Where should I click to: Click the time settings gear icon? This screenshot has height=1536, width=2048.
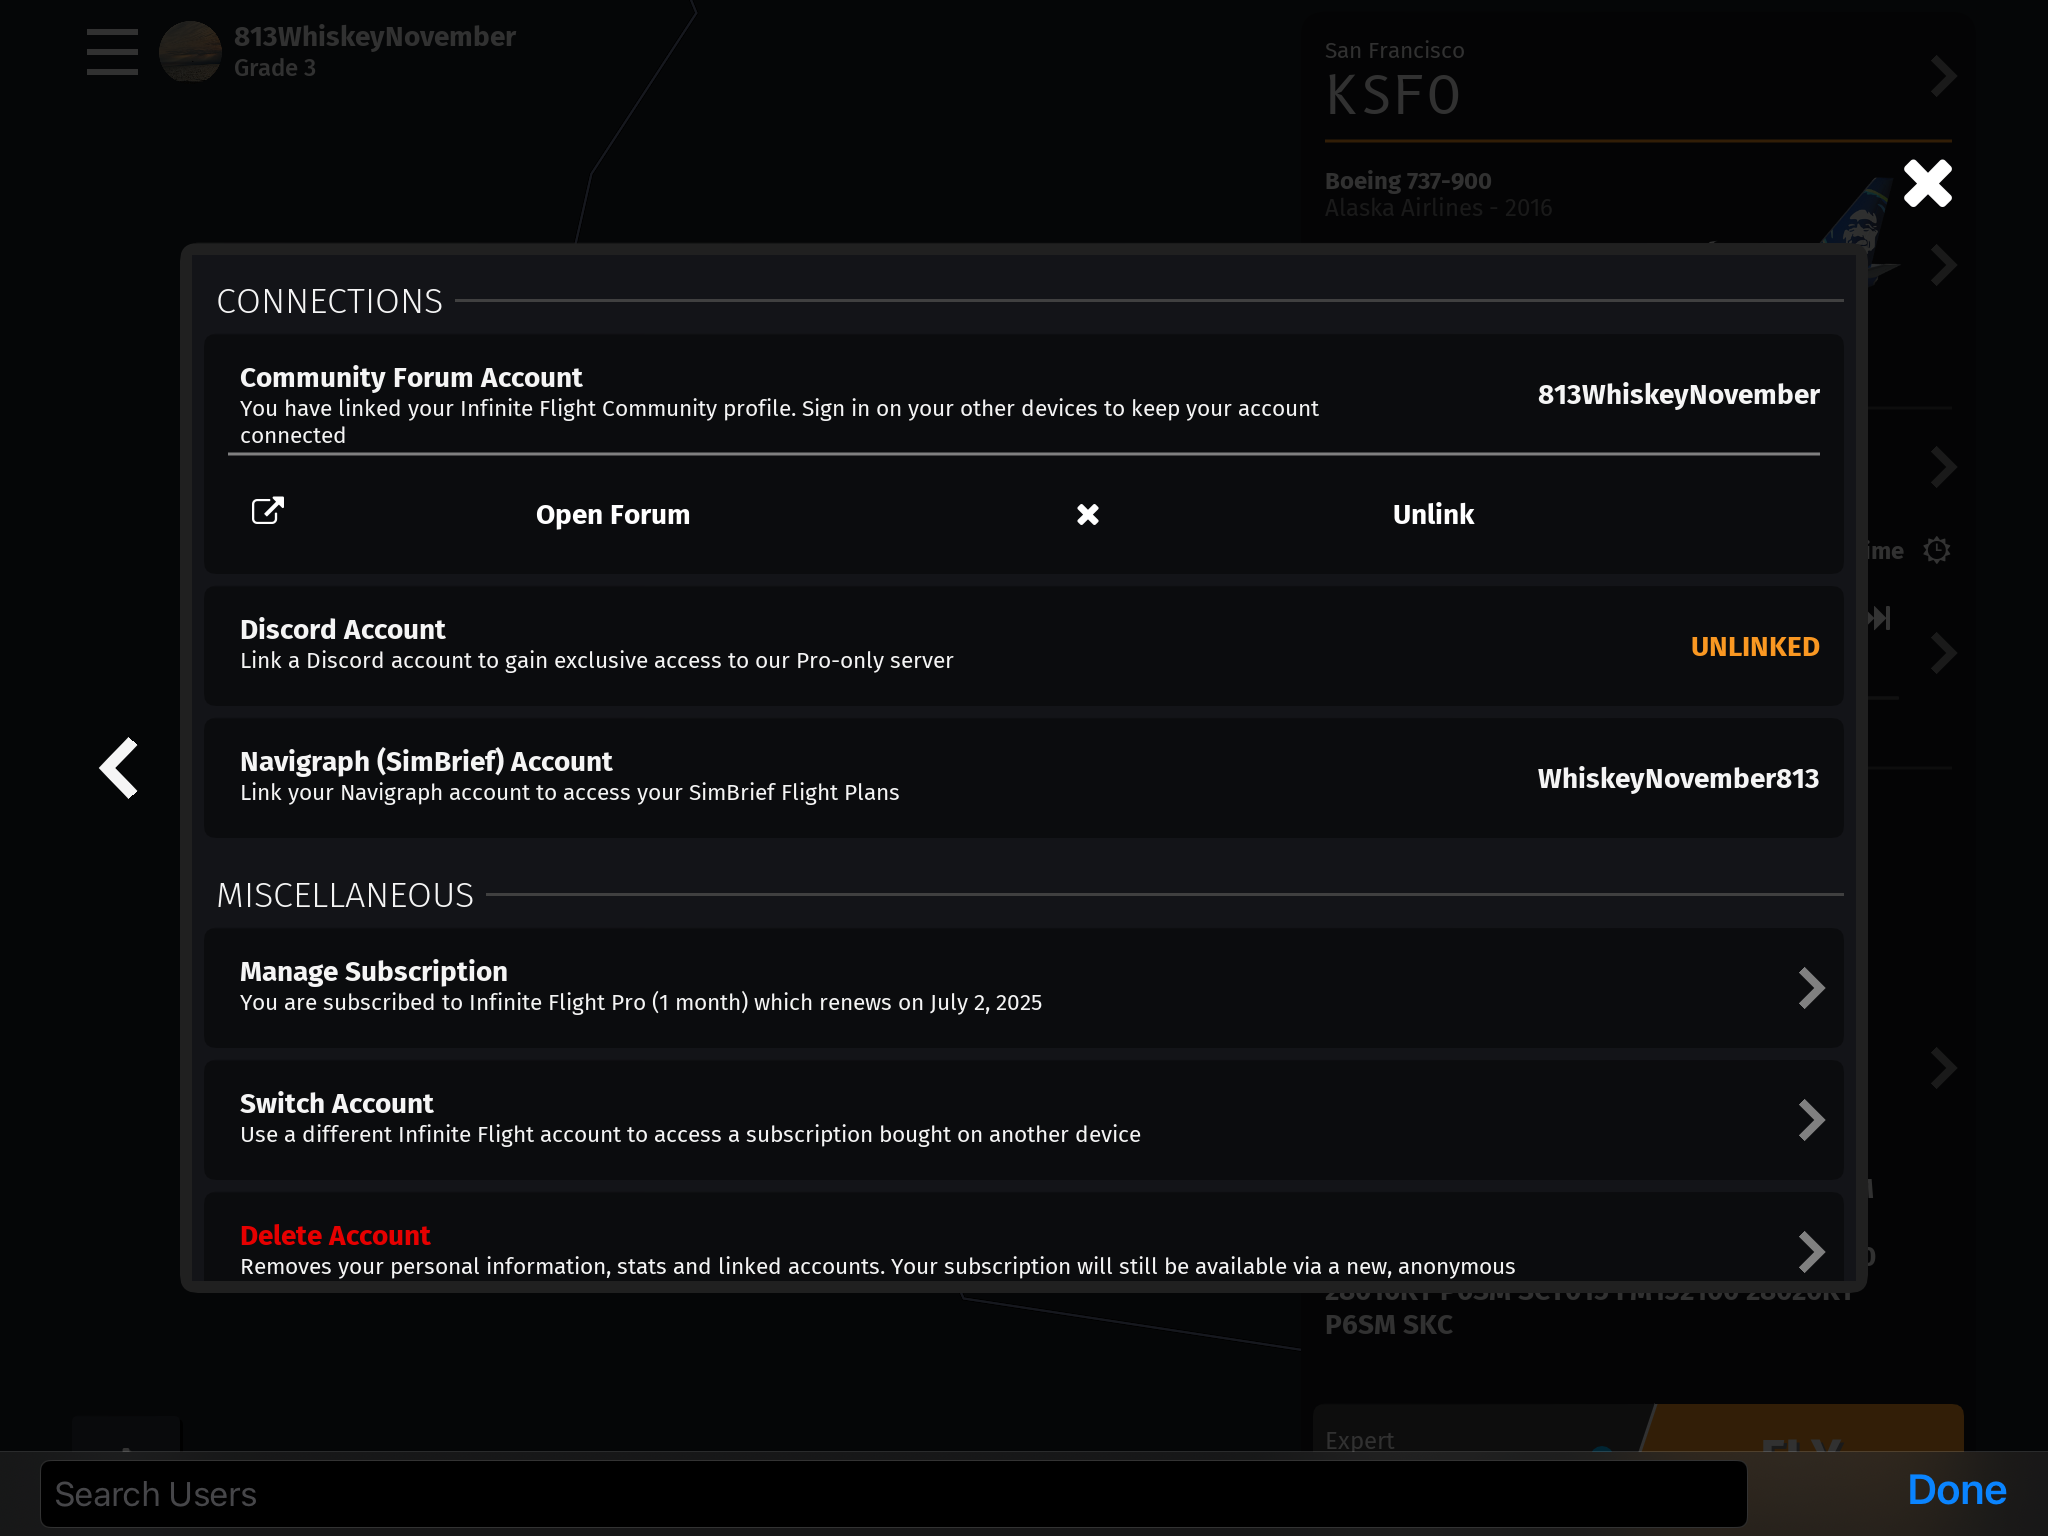[x=1937, y=550]
